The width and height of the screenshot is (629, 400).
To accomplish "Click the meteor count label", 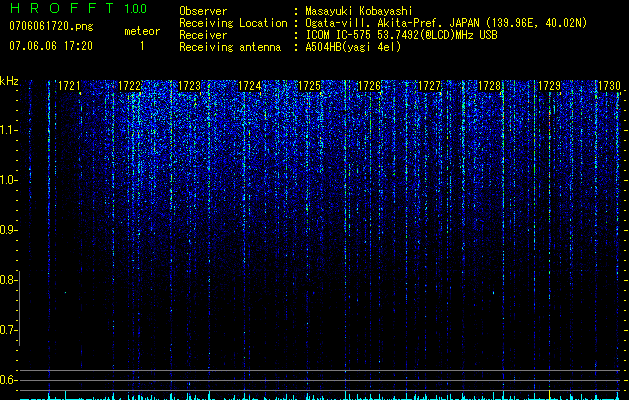I will 142,31.
